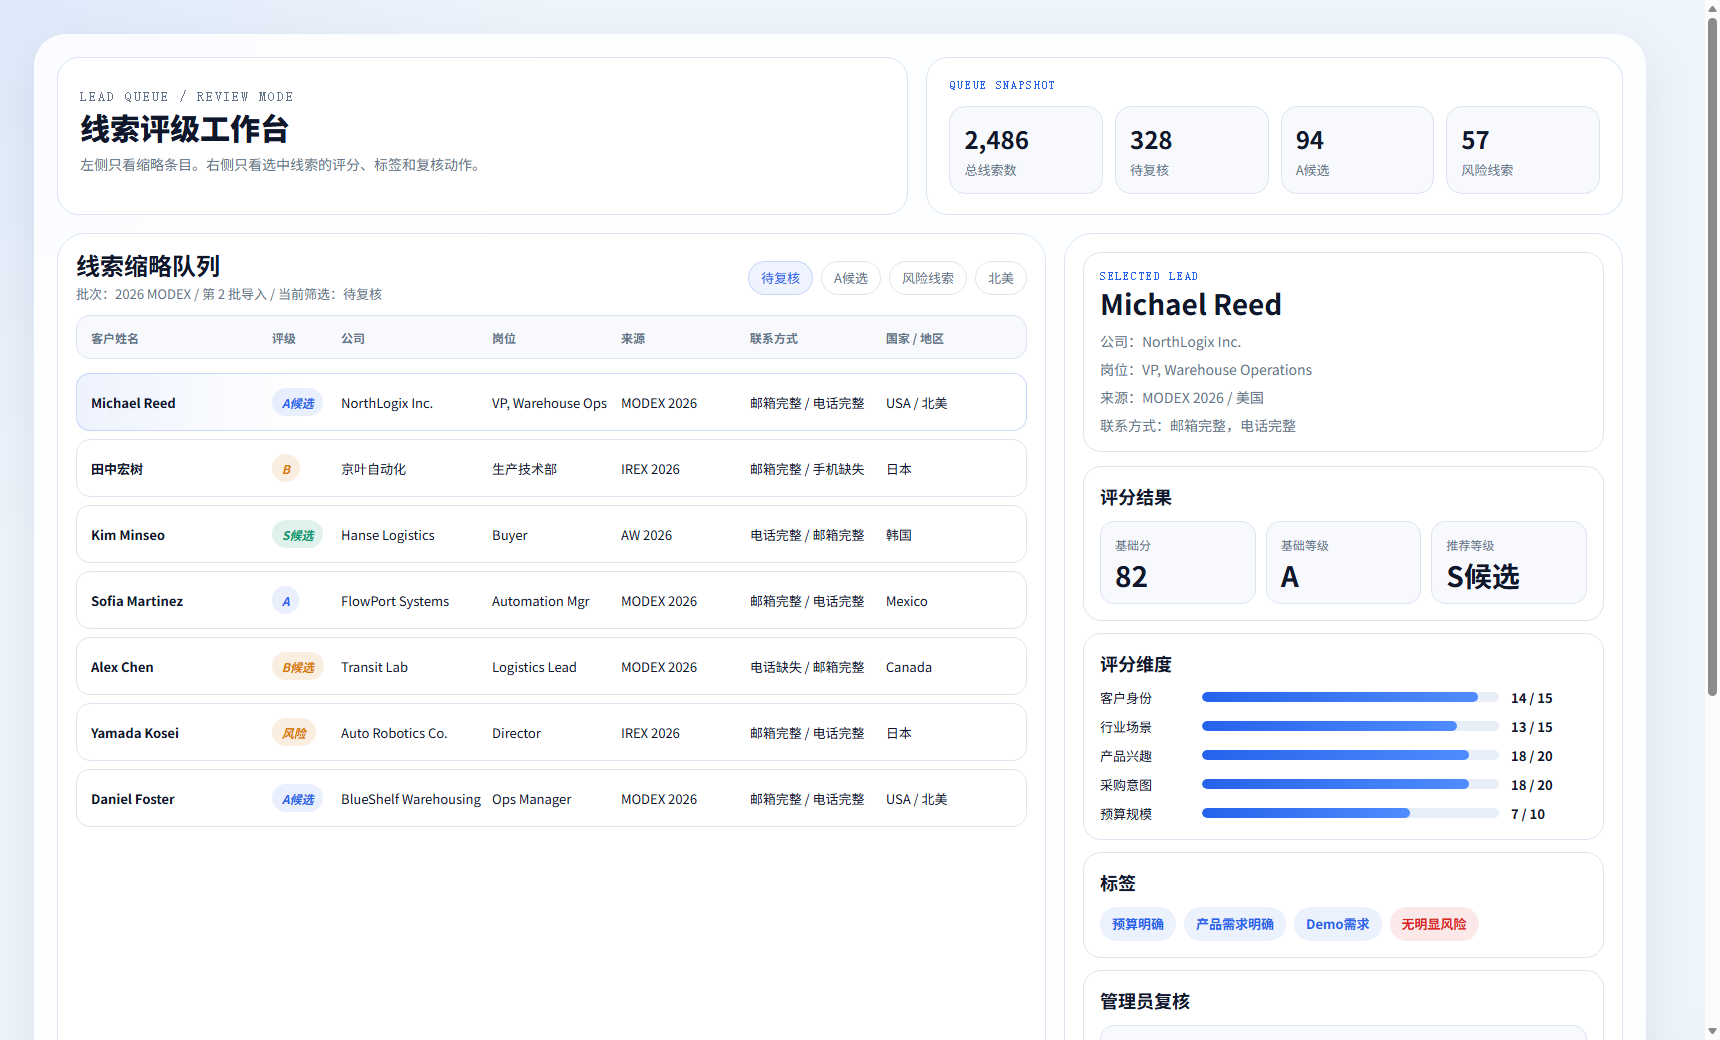Image resolution: width=1720 pixels, height=1040 pixels.
Task: Click the page scrollbar up arrow
Action: [x=1712, y=8]
